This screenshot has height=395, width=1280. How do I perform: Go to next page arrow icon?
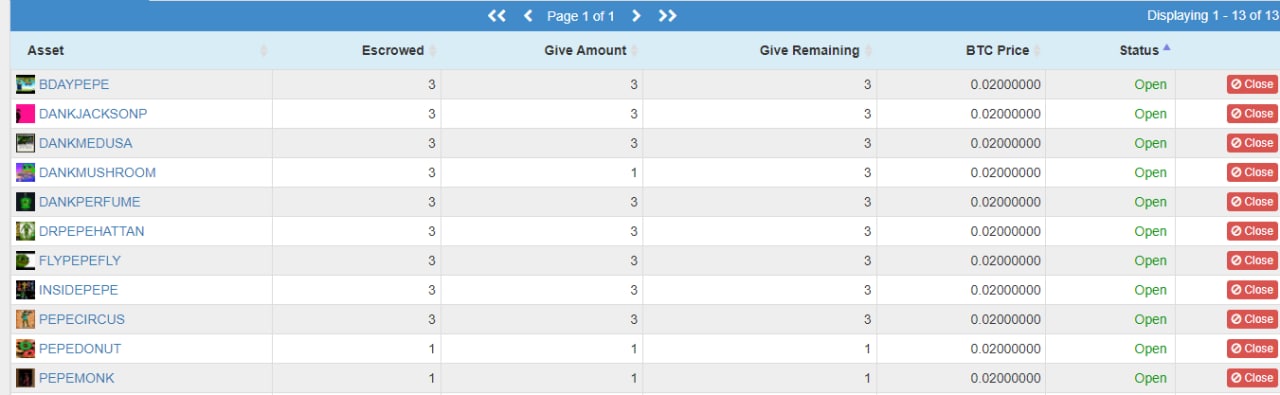coord(636,16)
